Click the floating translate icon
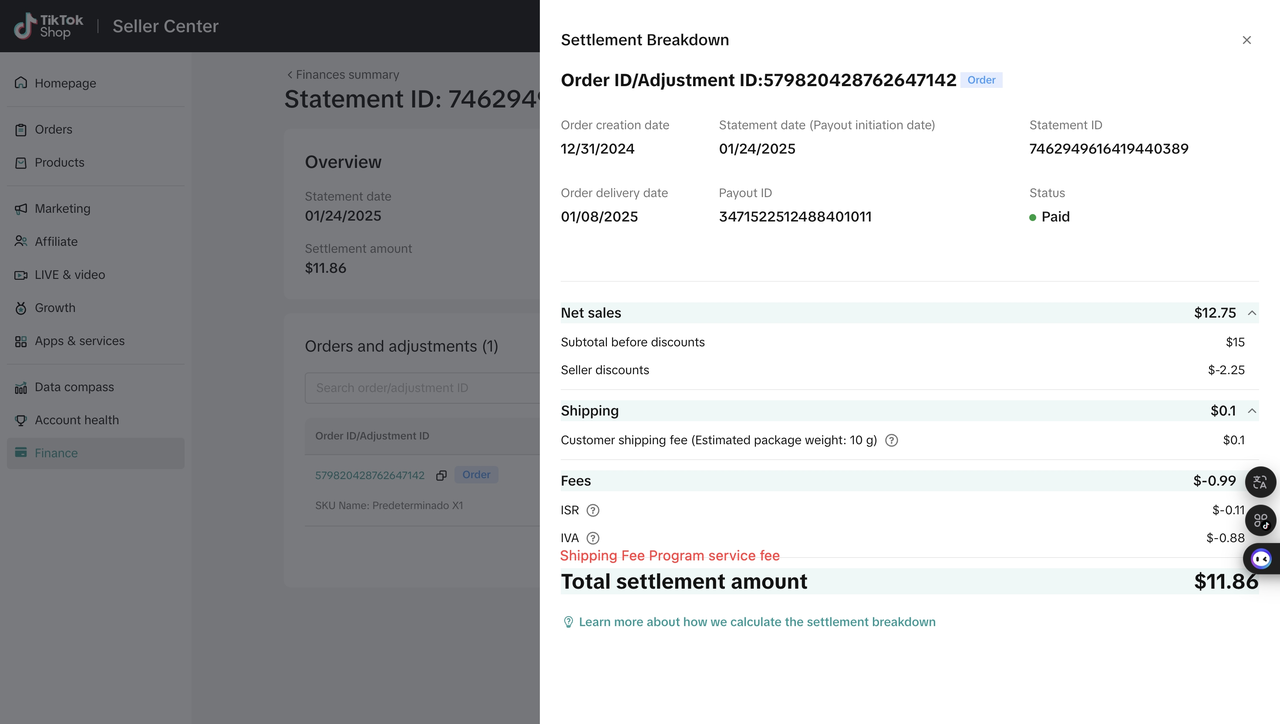The image size is (1280, 724). 1260,482
